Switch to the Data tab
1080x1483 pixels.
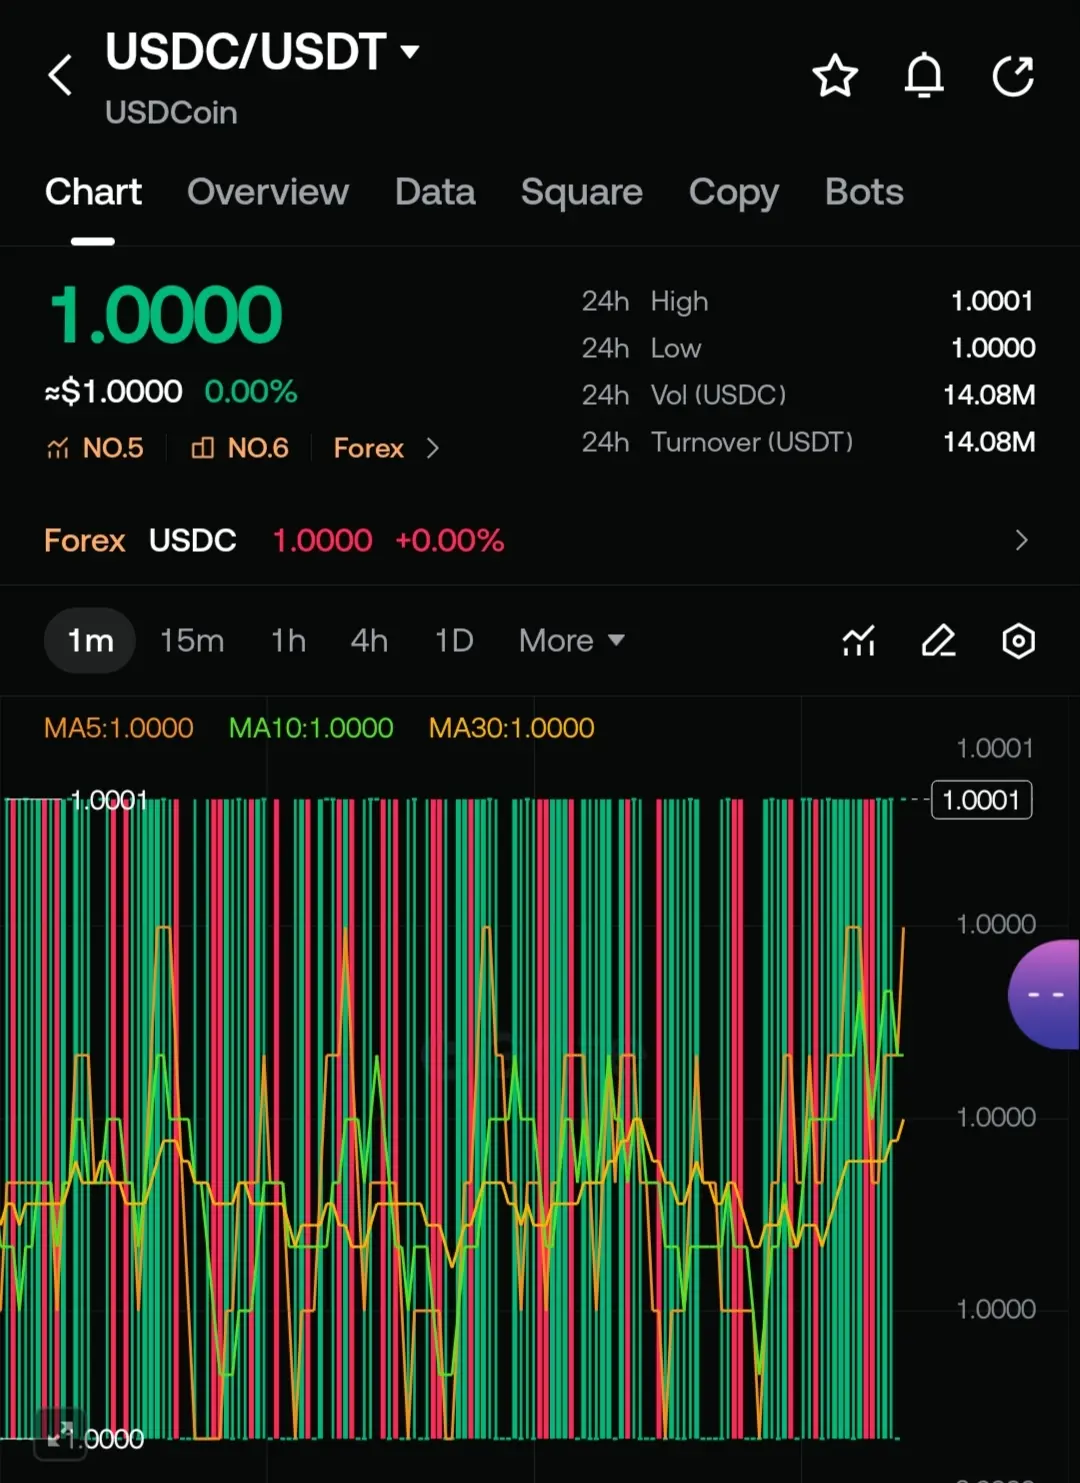(x=435, y=192)
